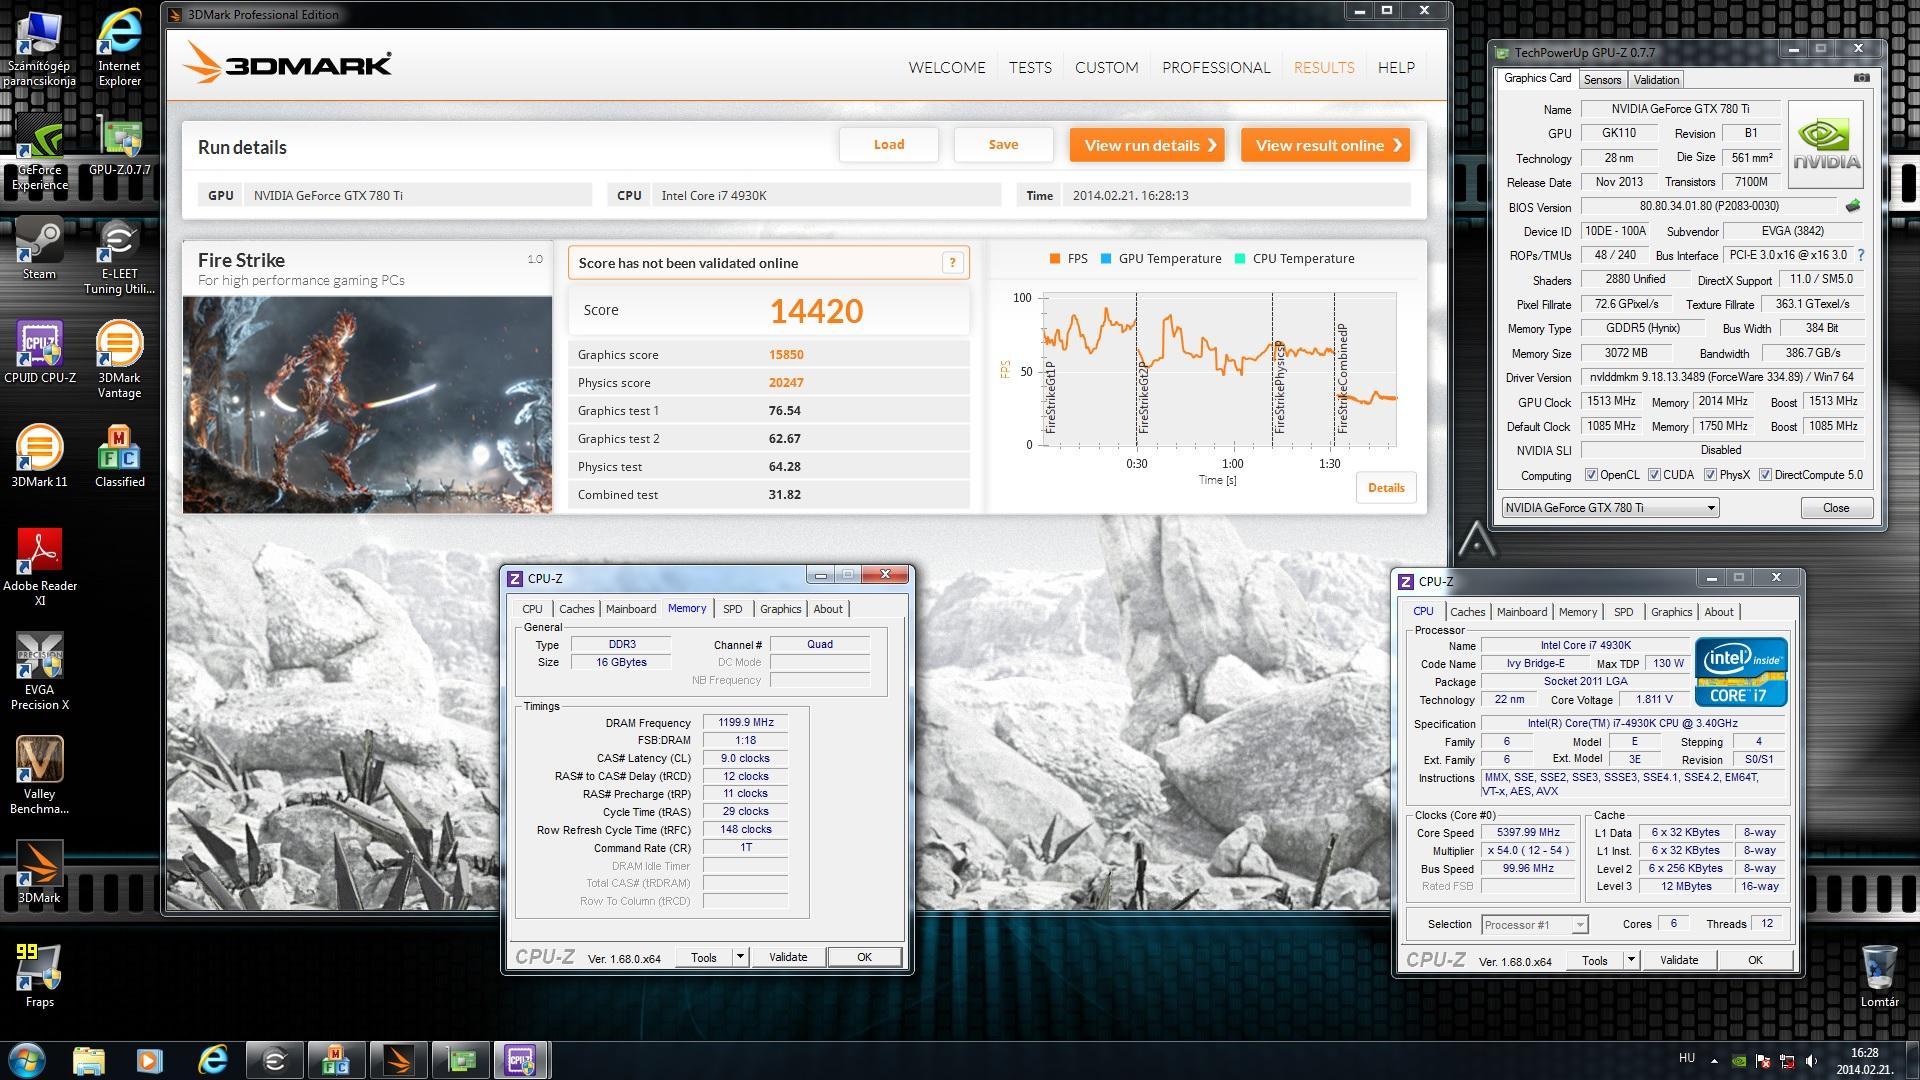Open the Caches tab in Memory CPU-Z window
This screenshot has width=1920, height=1080.
[576, 609]
